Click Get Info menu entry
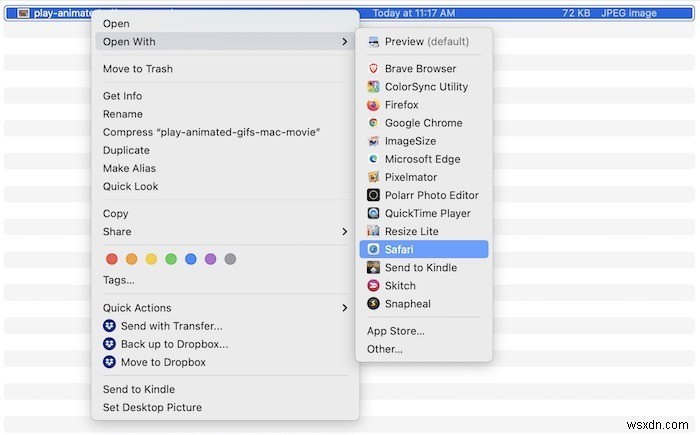This screenshot has height=435, width=700. [x=123, y=96]
